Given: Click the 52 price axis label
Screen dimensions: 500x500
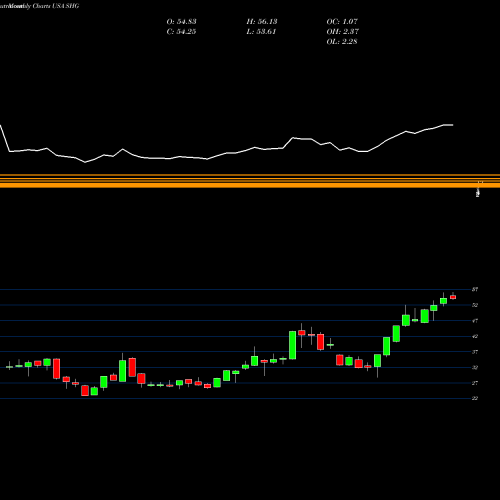Looking at the screenshot, I should click(x=475, y=305).
